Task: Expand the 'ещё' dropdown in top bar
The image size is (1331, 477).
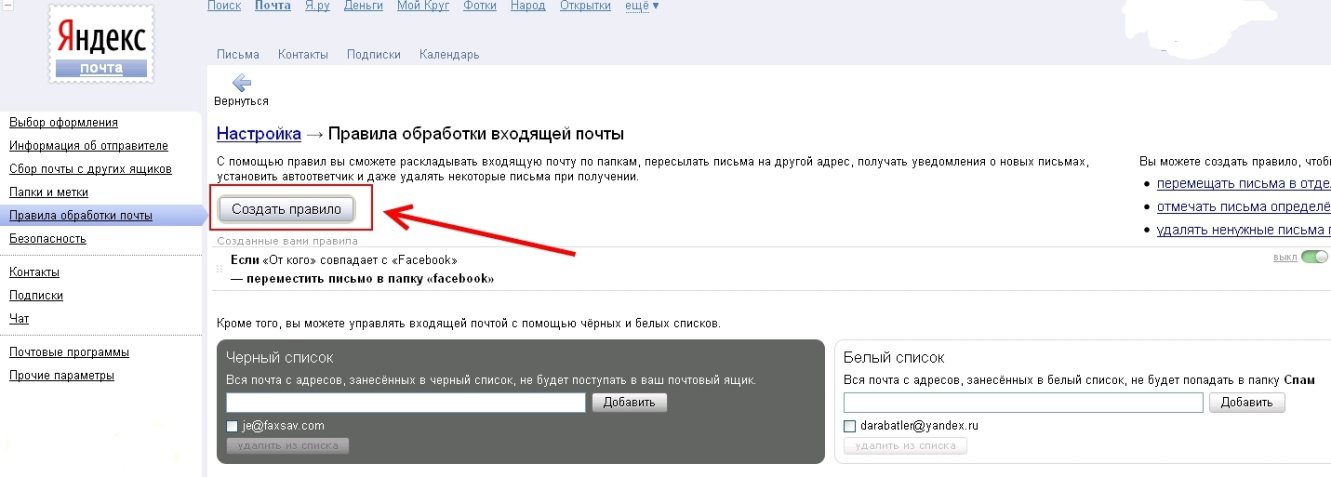Action: pos(641,7)
